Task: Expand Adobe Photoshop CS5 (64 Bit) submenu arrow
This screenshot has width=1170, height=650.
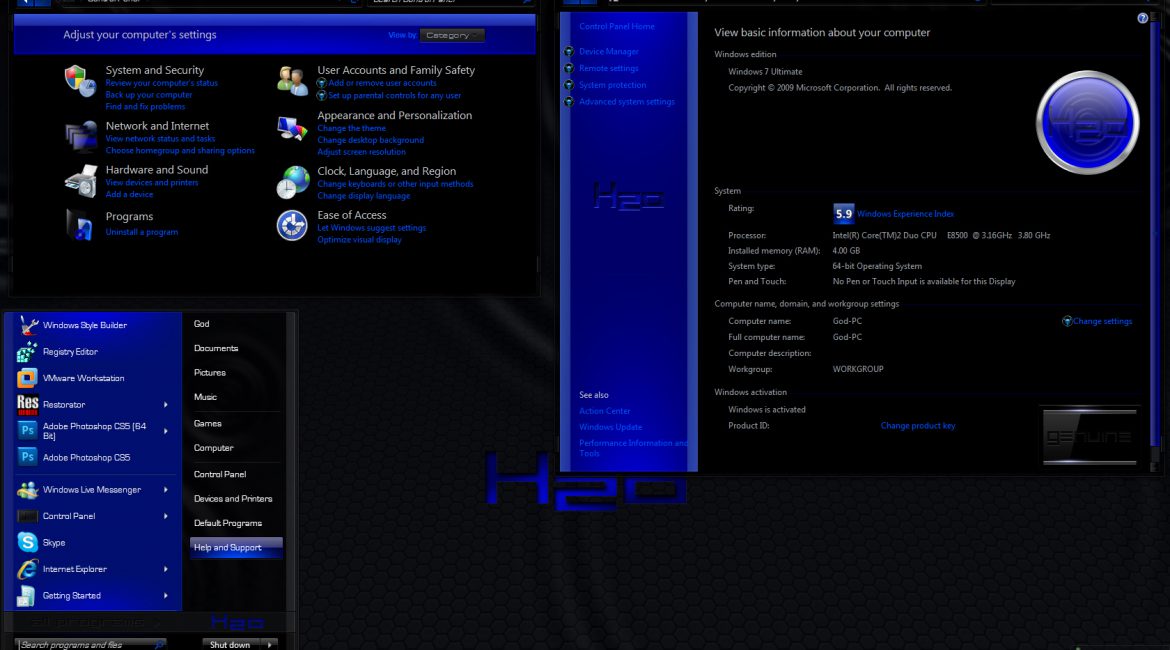Action: point(166,431)
